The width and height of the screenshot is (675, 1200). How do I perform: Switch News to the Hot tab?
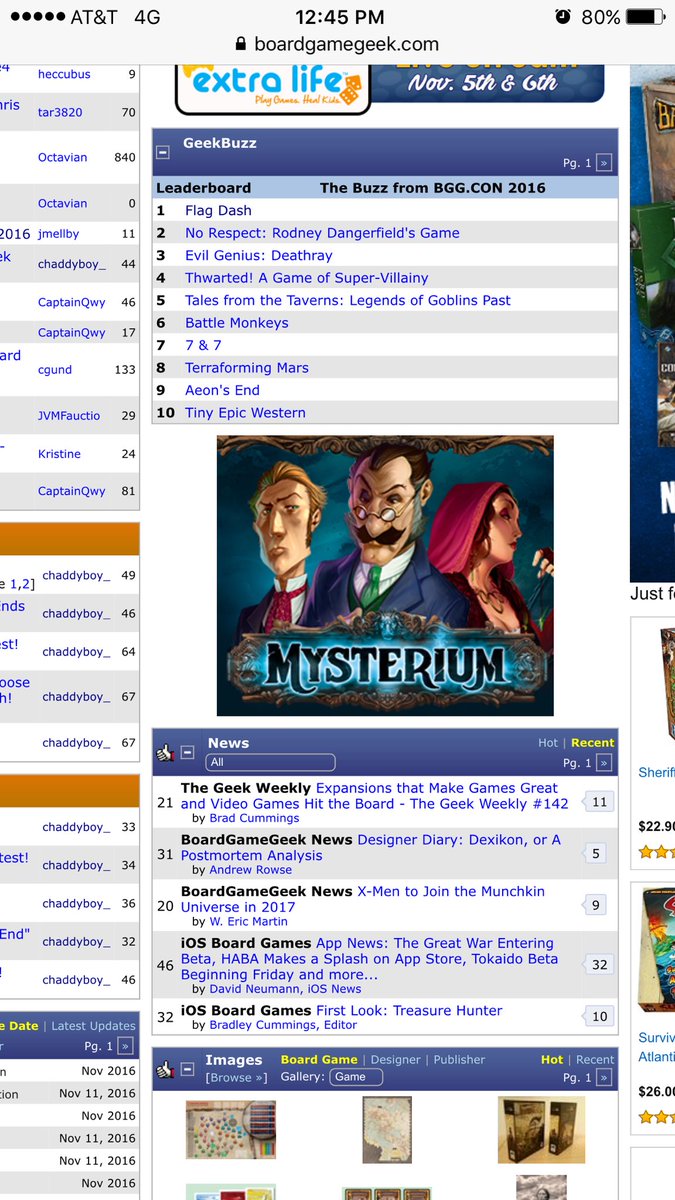pos(548,743)
